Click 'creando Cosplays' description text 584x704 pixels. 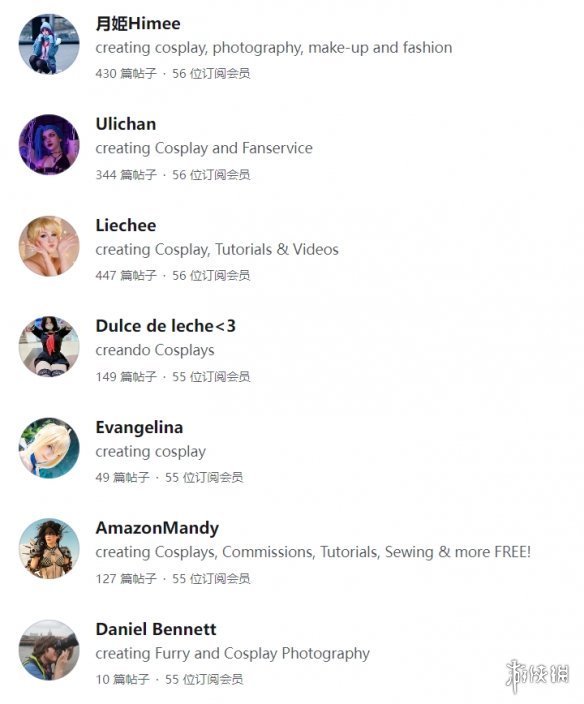click(155, 350)
